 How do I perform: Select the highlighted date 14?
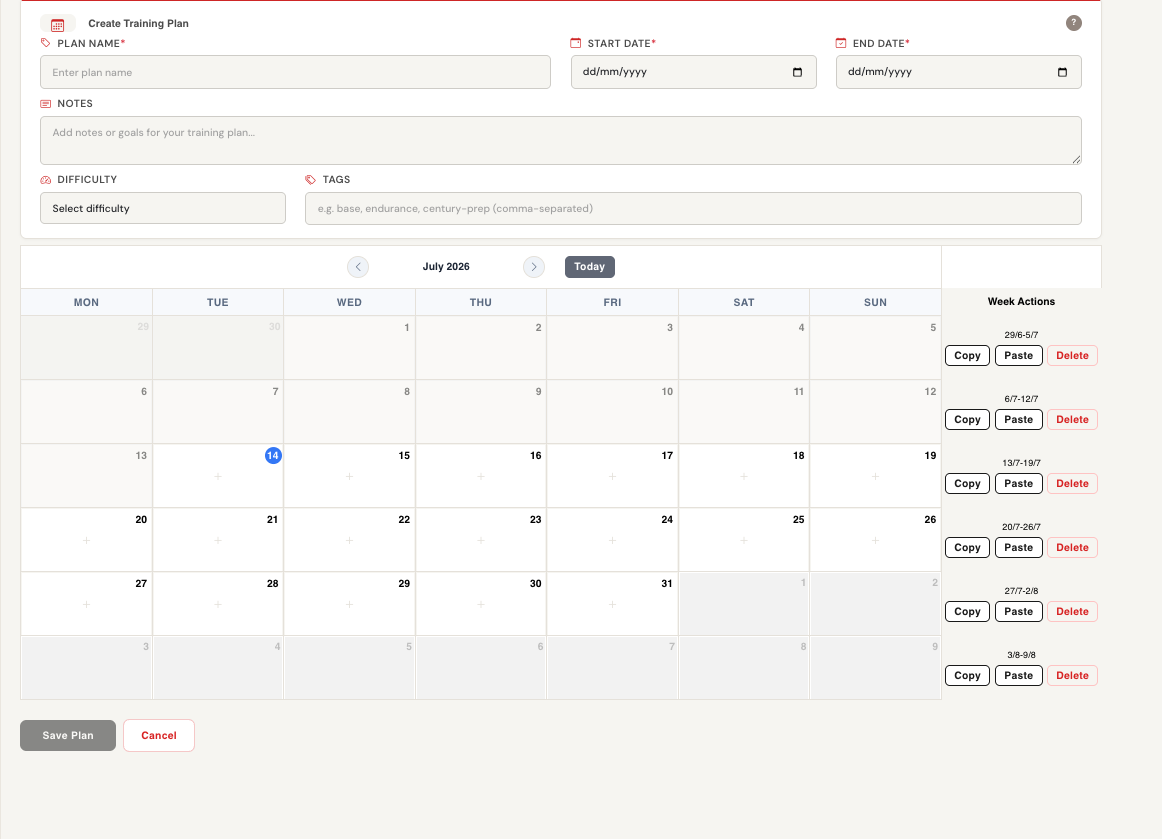273,455
